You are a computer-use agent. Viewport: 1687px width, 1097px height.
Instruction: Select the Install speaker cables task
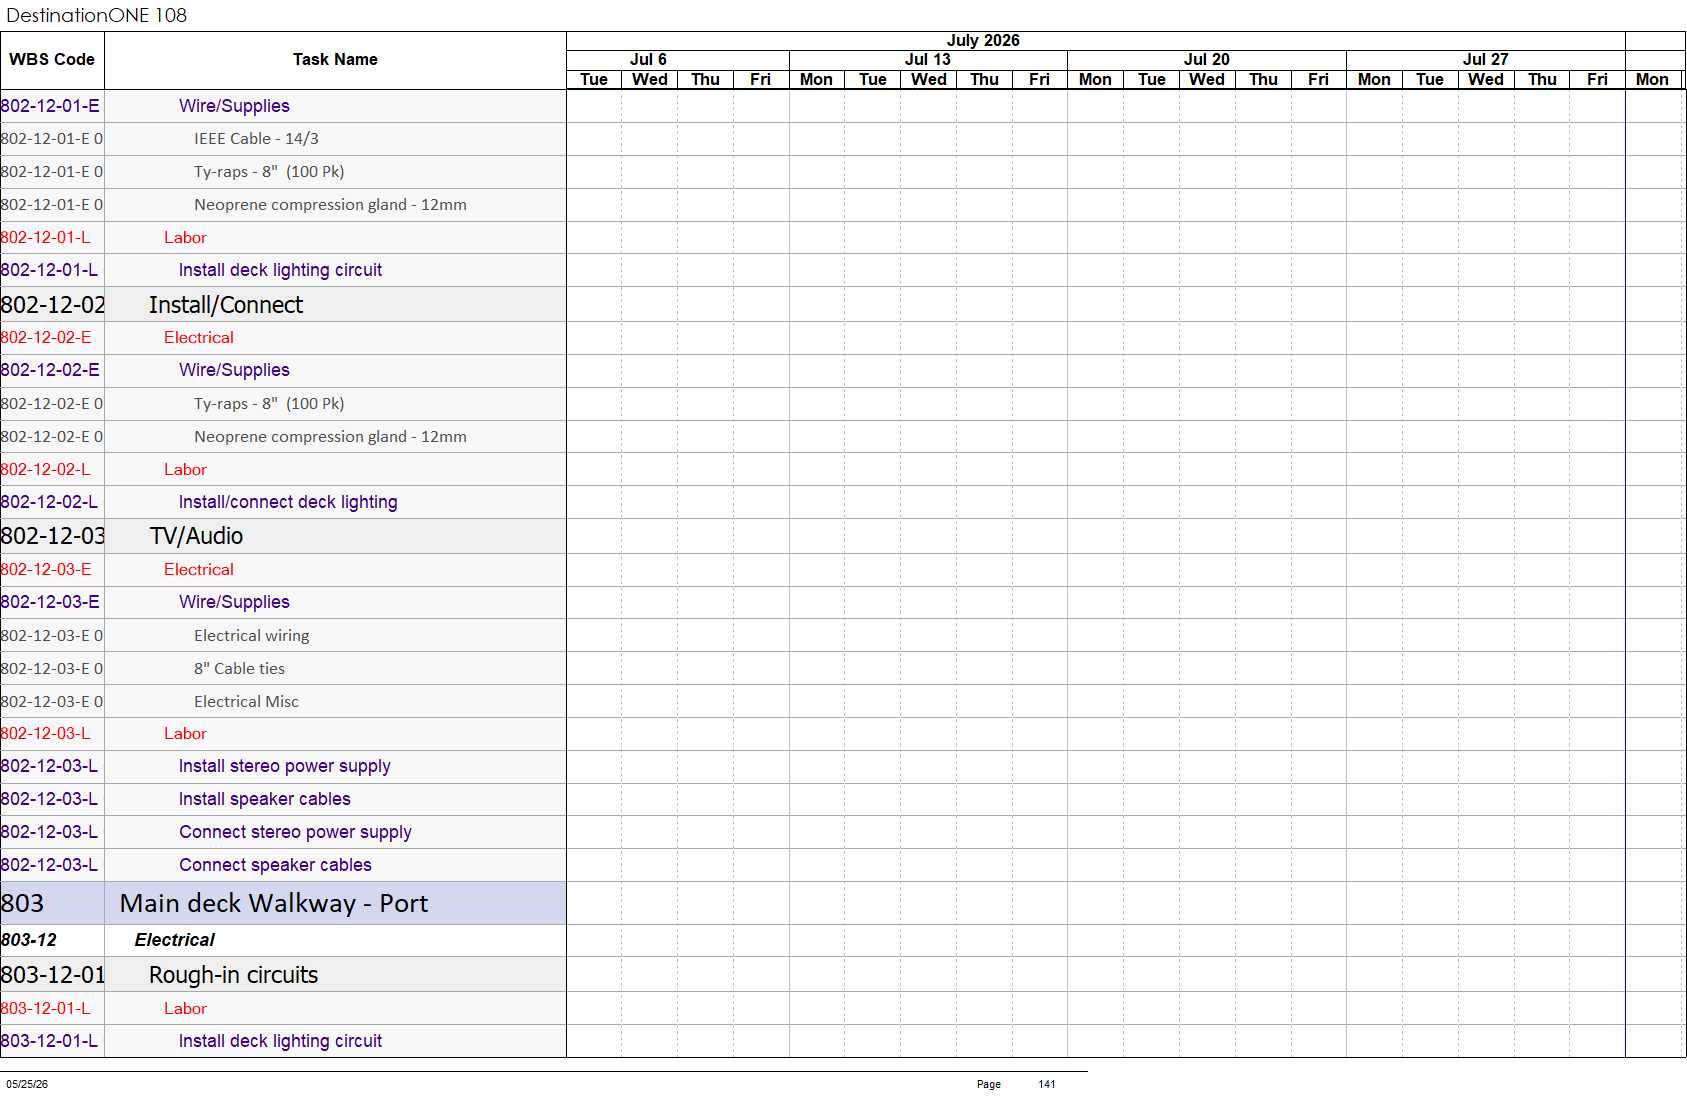tap(283, 800)
